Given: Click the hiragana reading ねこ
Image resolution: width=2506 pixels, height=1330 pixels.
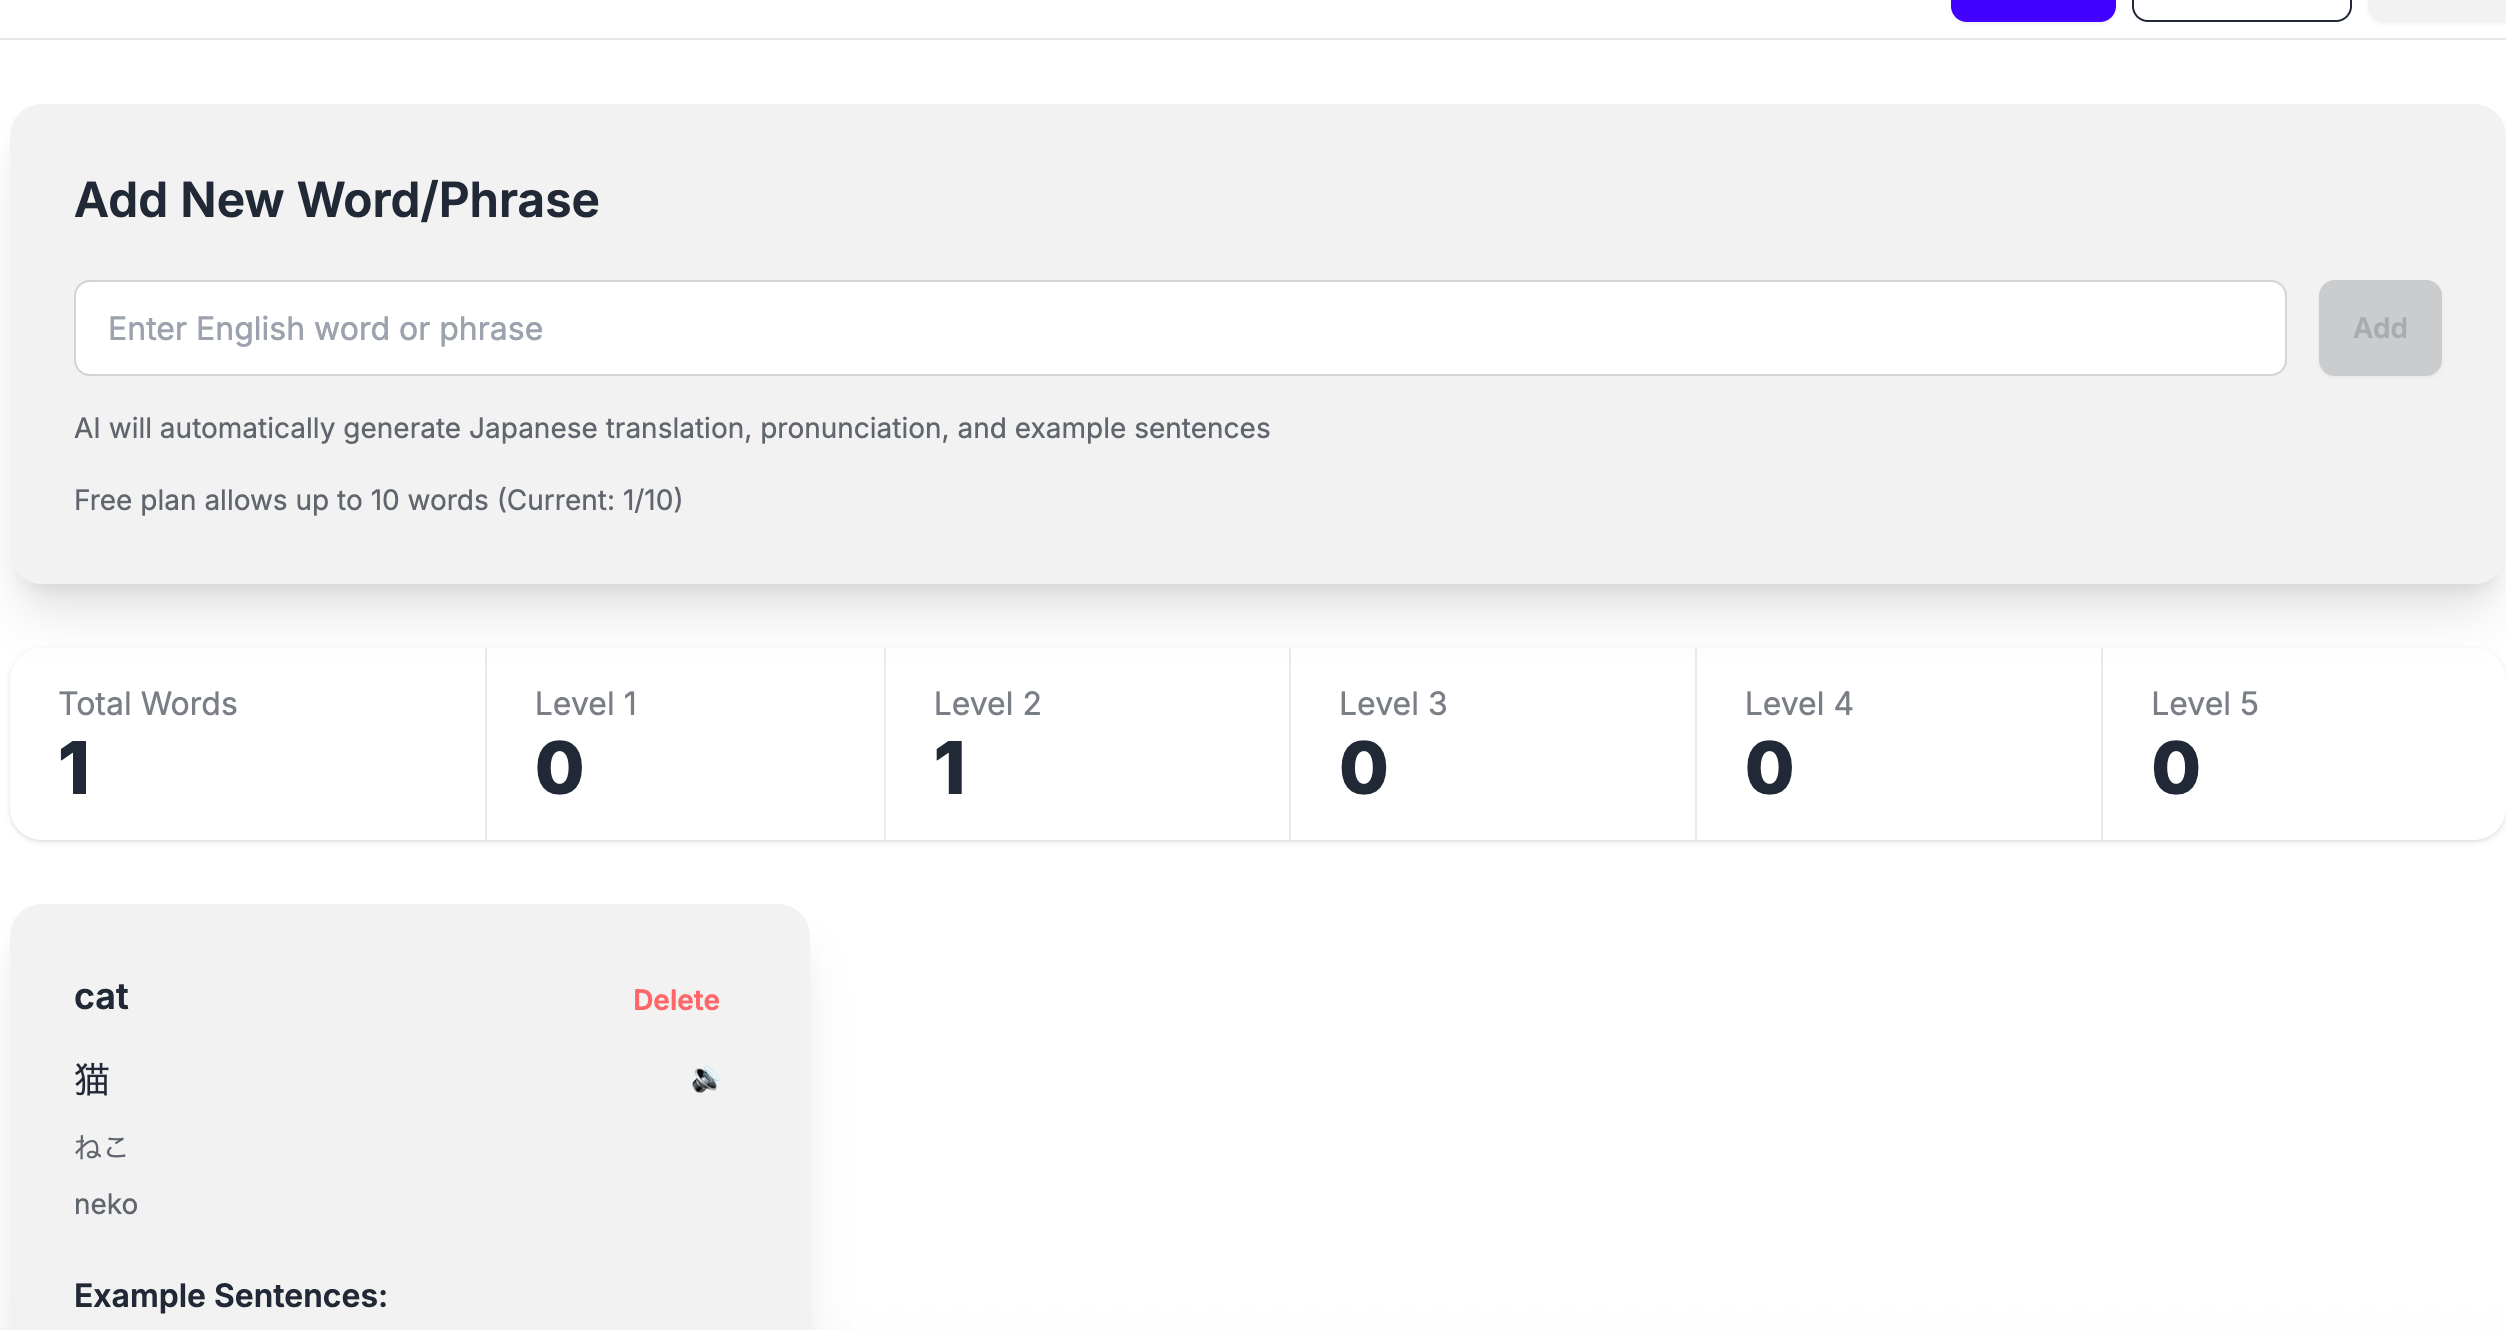Looking at the screenshot, I should point(101,1146).
